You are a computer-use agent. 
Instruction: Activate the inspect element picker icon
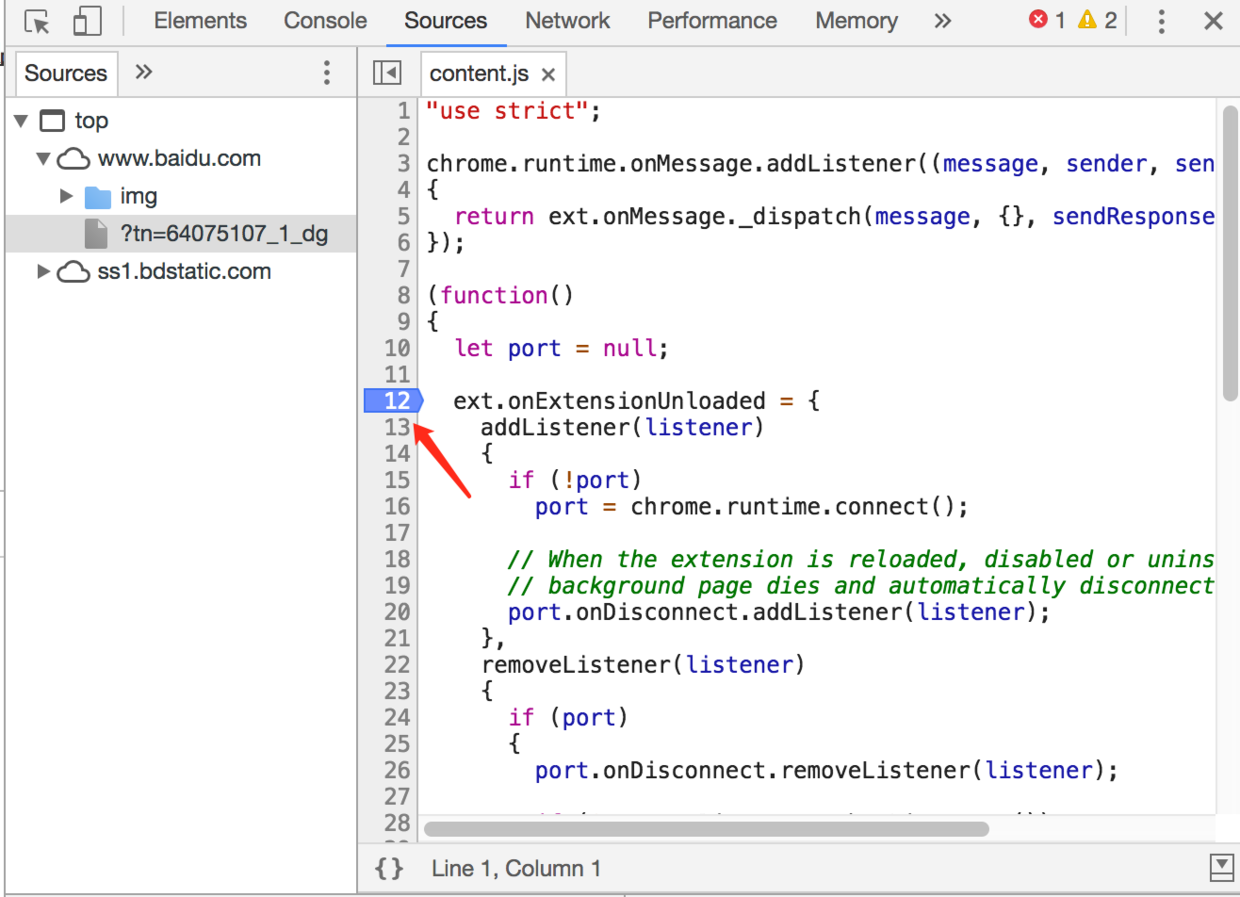38,21
